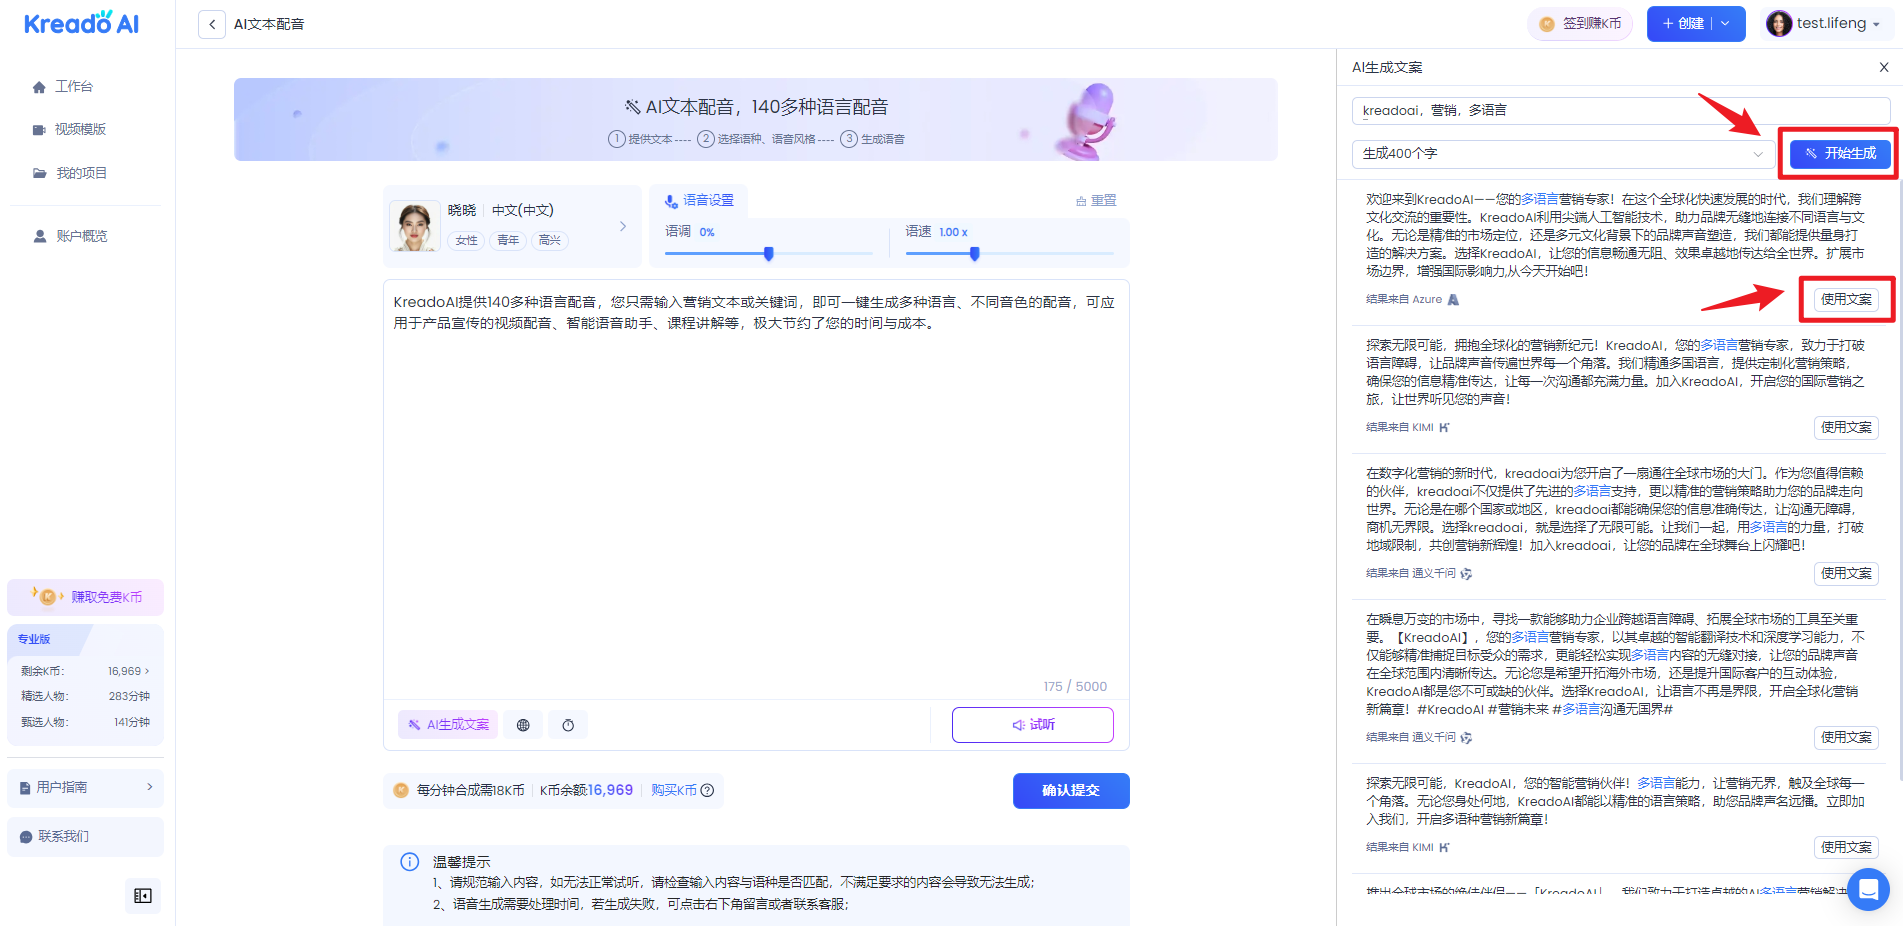Open the test.lifeng user avatar
The height and width of the screenshot is (926, 1903).
(x=1779, y=24)
